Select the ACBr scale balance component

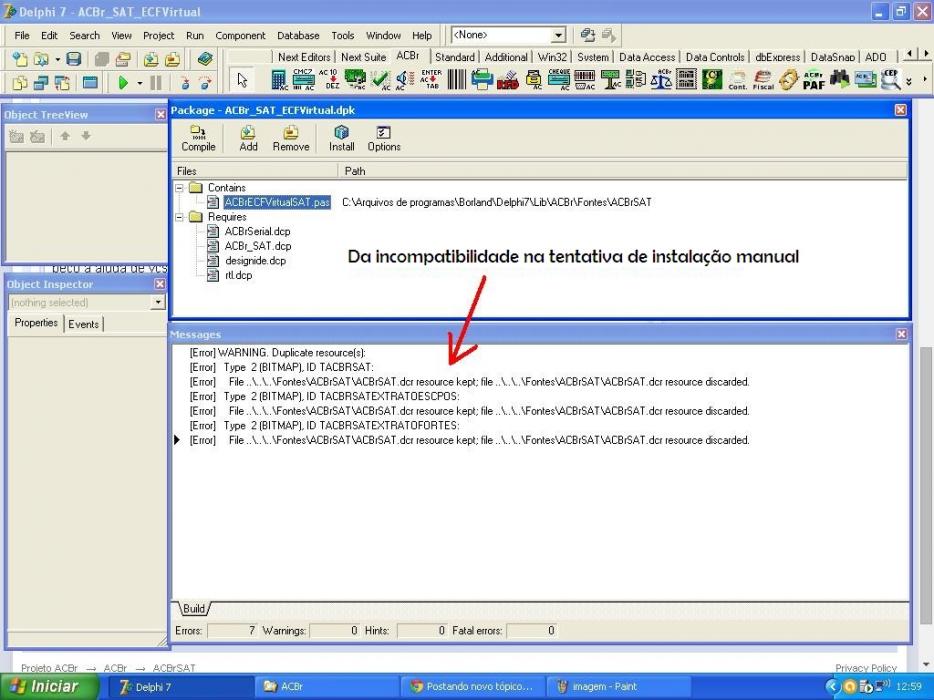[x=661, y=80]
